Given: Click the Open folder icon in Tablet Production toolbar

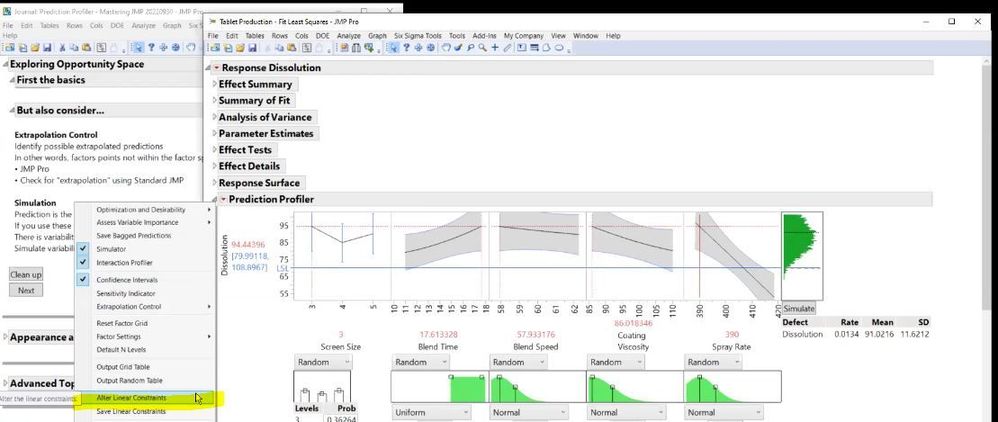Looking at the screenshot, I should click(240, 48).
